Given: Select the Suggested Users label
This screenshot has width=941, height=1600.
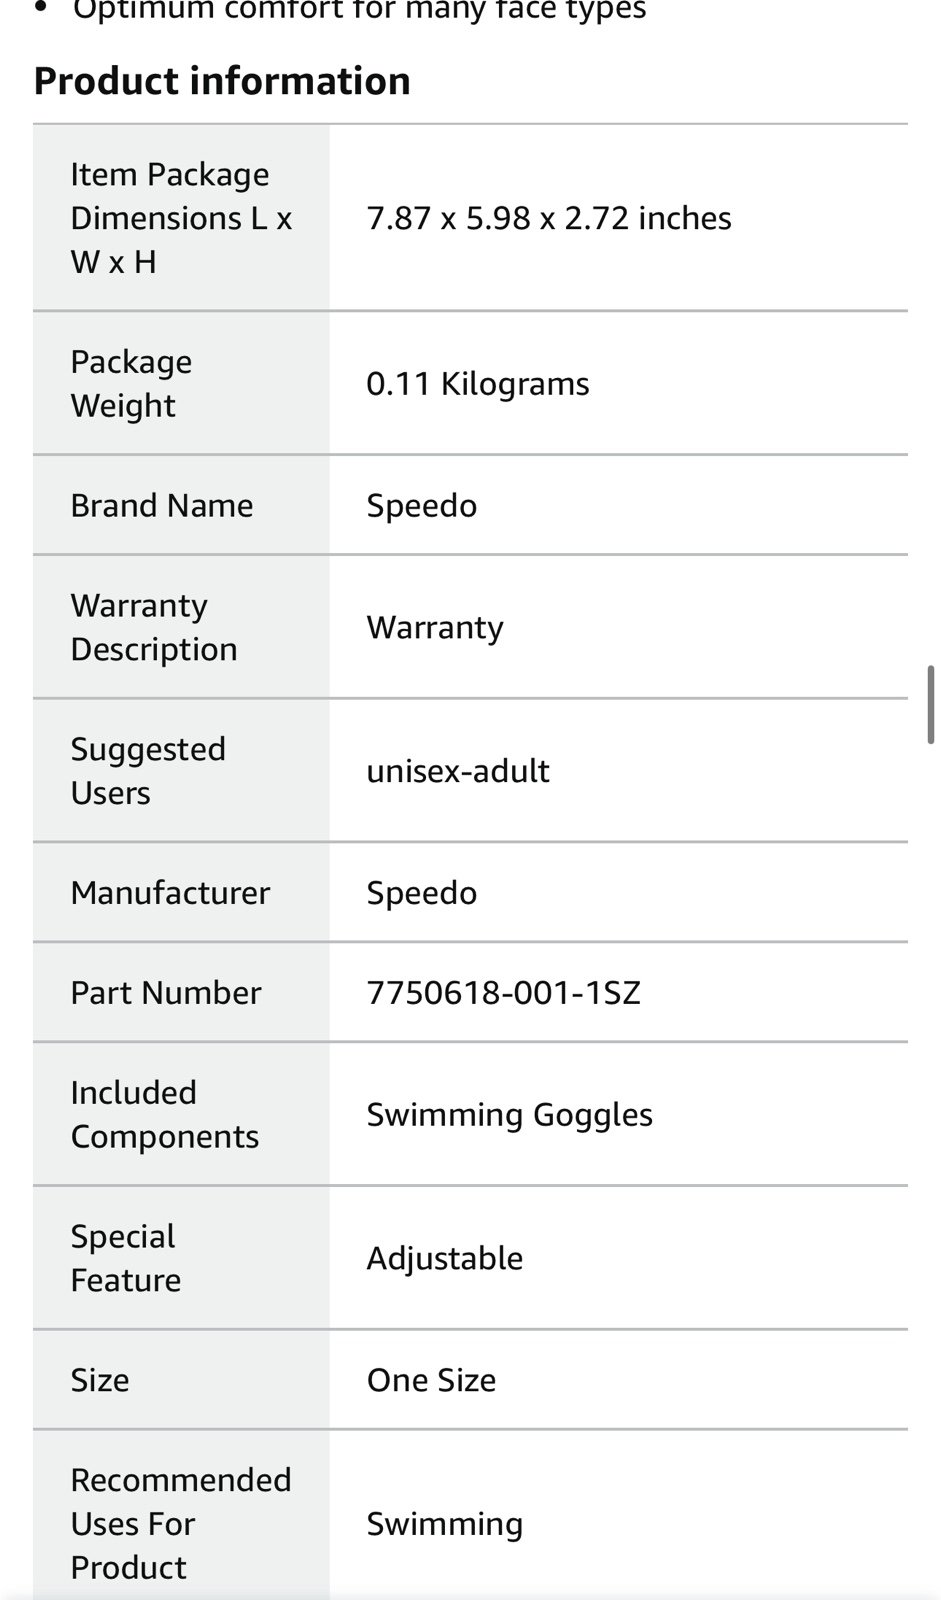Looking at the screenshot, I should coord(148,771).
